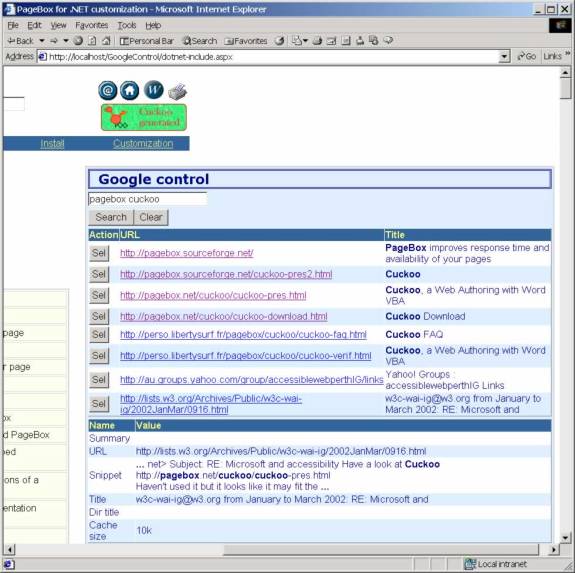This screenshot has width=575, height=573.
Task: Click the Back toolbar button
Action: [x=21, y=41]
